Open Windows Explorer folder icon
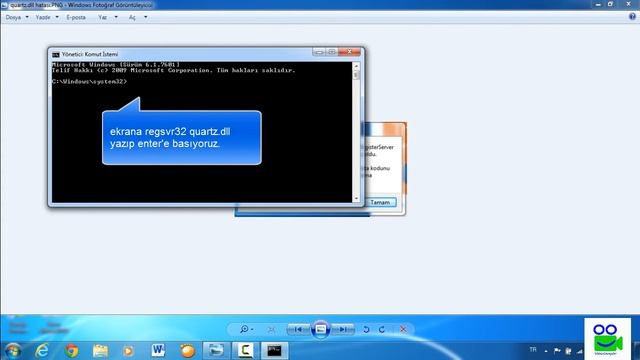The width and height of the screenshot is (640, 360). pyautogui.click(x=100, y=351)
